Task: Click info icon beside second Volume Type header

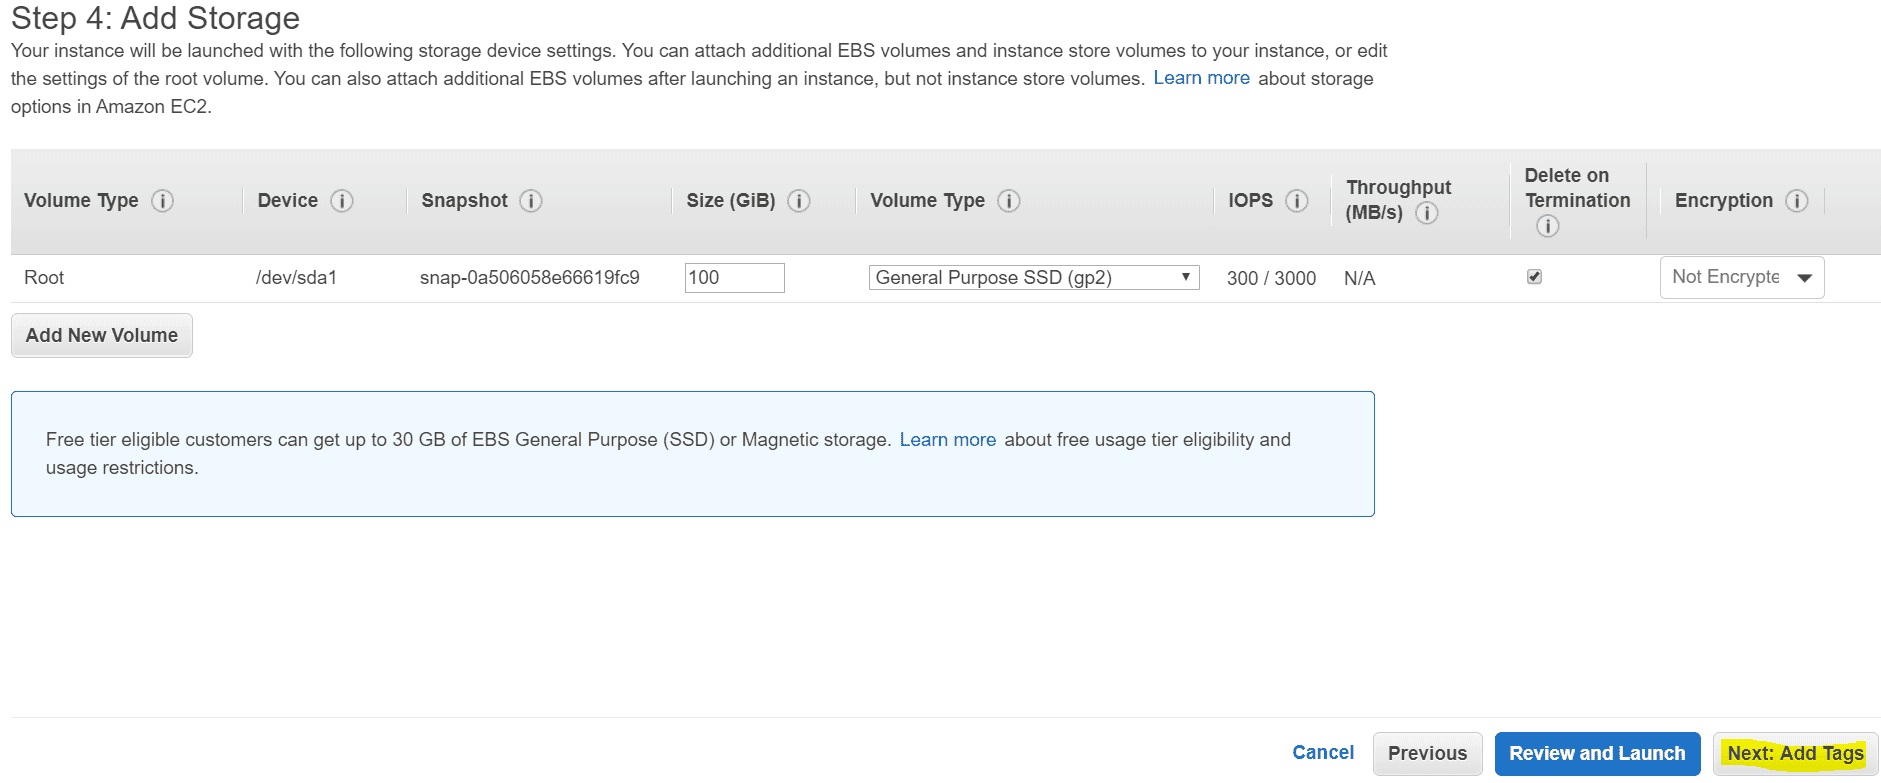Action: [1009, 201]
